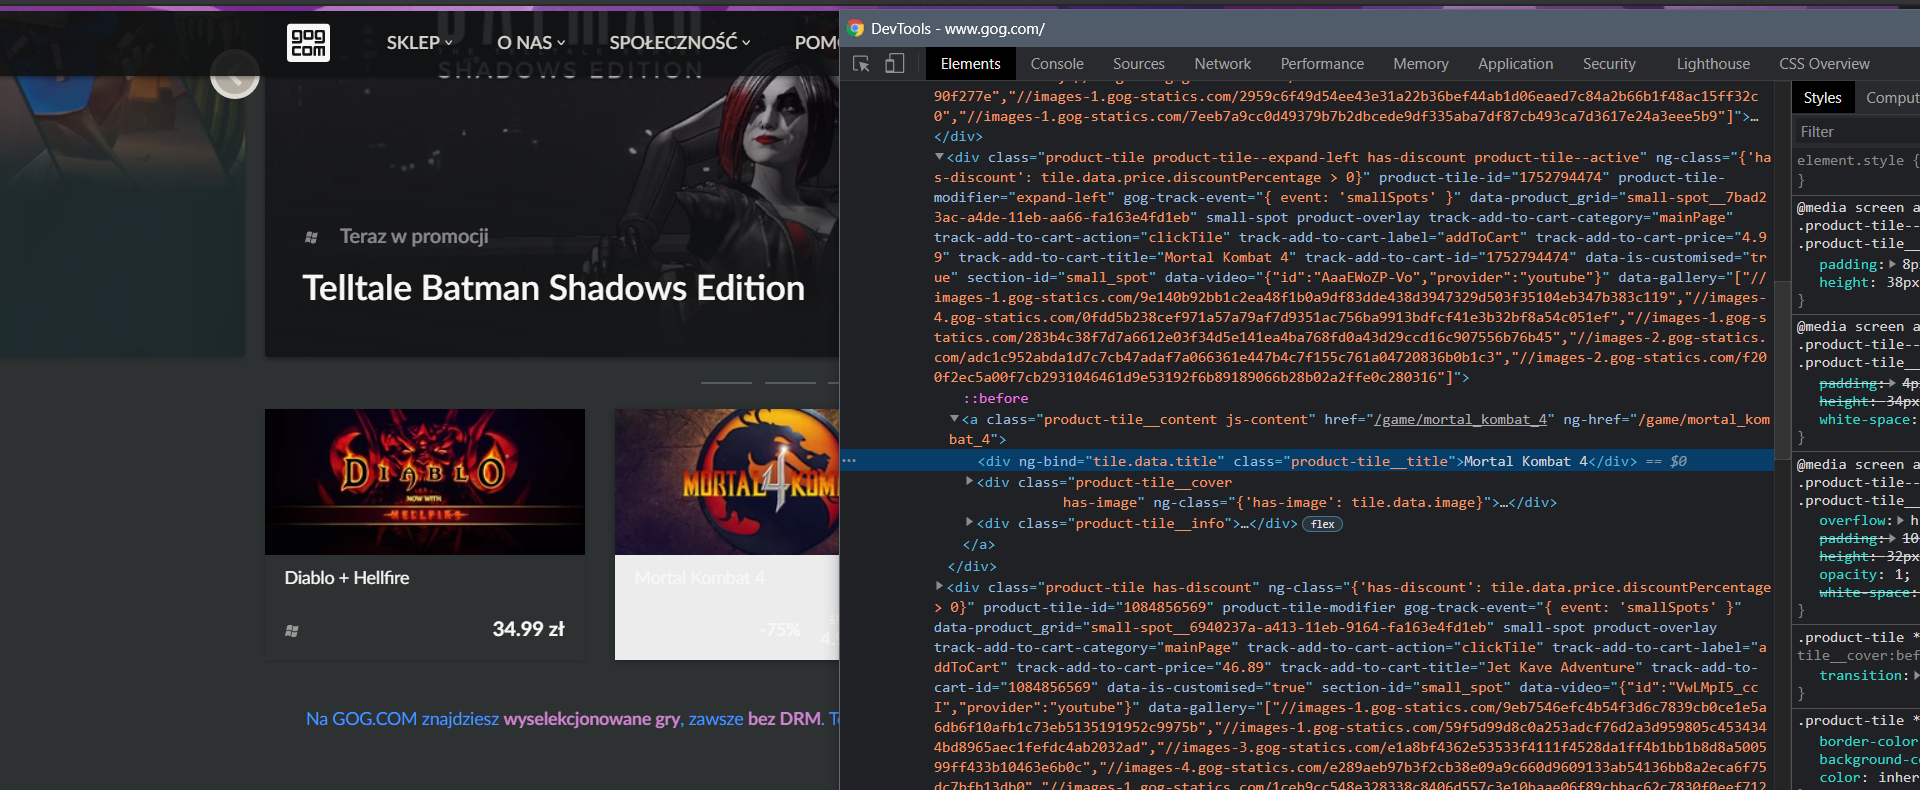Screen dimensions: 1920x790
Task: Collapse the product-tile__content anchor node
Action: [954, 420]
